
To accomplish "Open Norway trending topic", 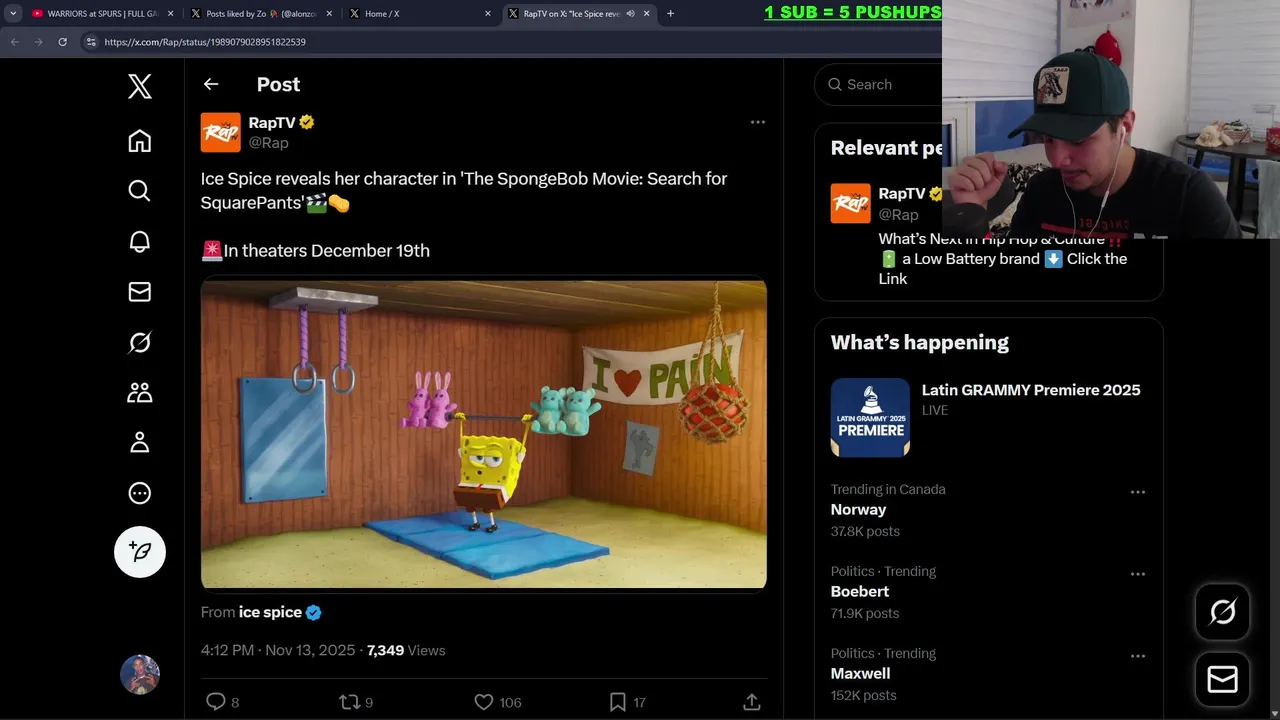I will pyautogui.click(x=859, y=510).
